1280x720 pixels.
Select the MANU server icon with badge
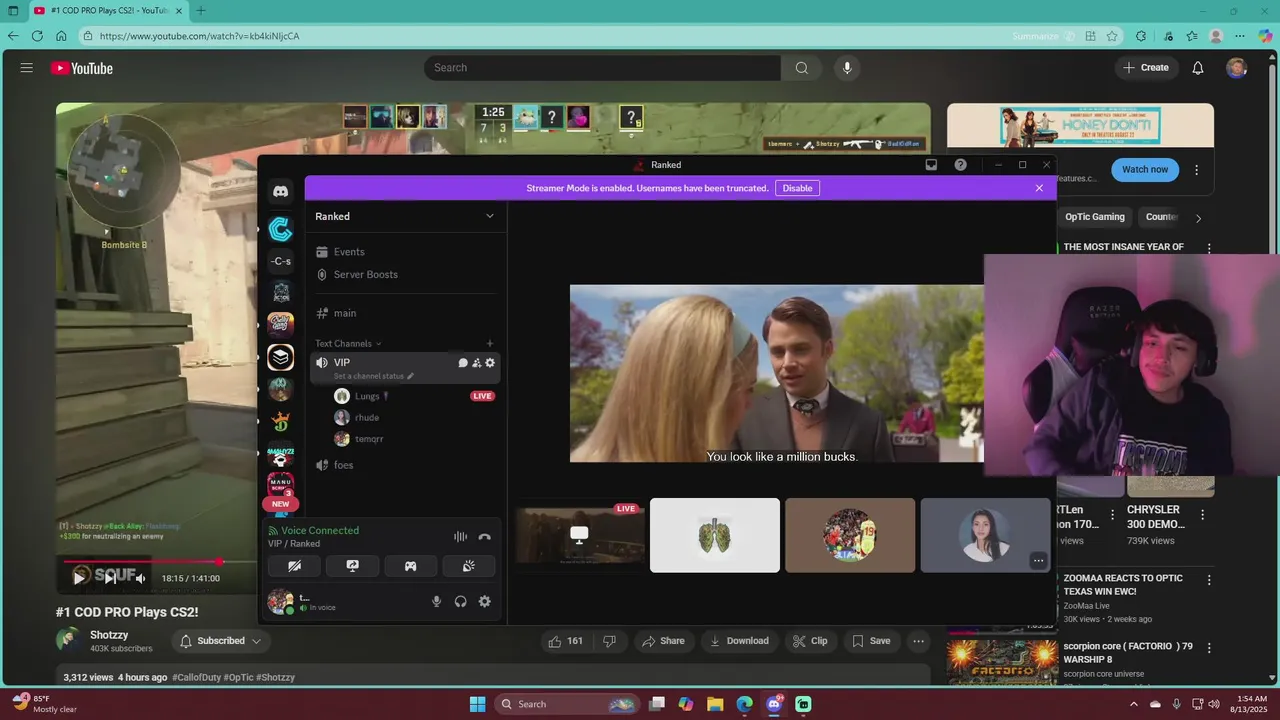tap(281, 483)
